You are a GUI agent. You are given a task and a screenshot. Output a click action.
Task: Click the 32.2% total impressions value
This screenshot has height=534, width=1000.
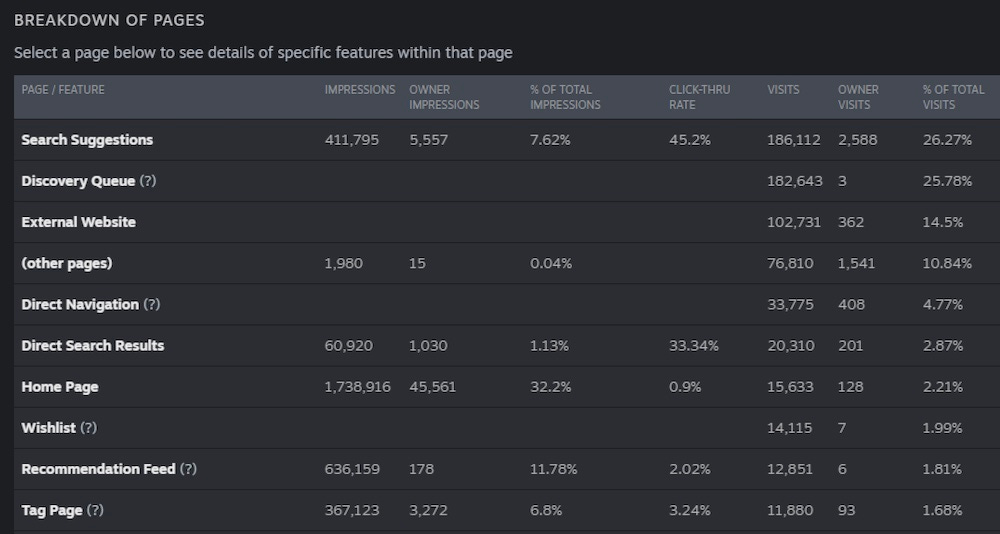(x=550, y=387)
